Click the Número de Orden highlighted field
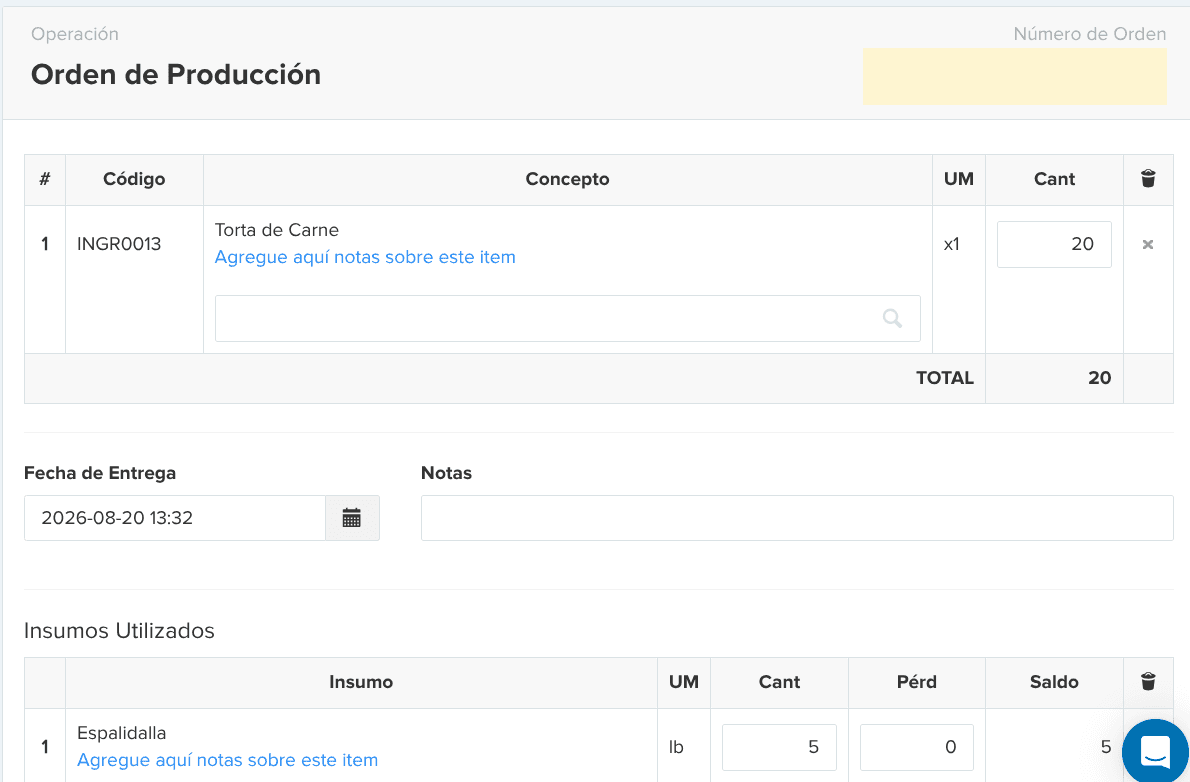Image resolution: width=1190 pixels, height=782 pixels. click(x=1015, y=77)
